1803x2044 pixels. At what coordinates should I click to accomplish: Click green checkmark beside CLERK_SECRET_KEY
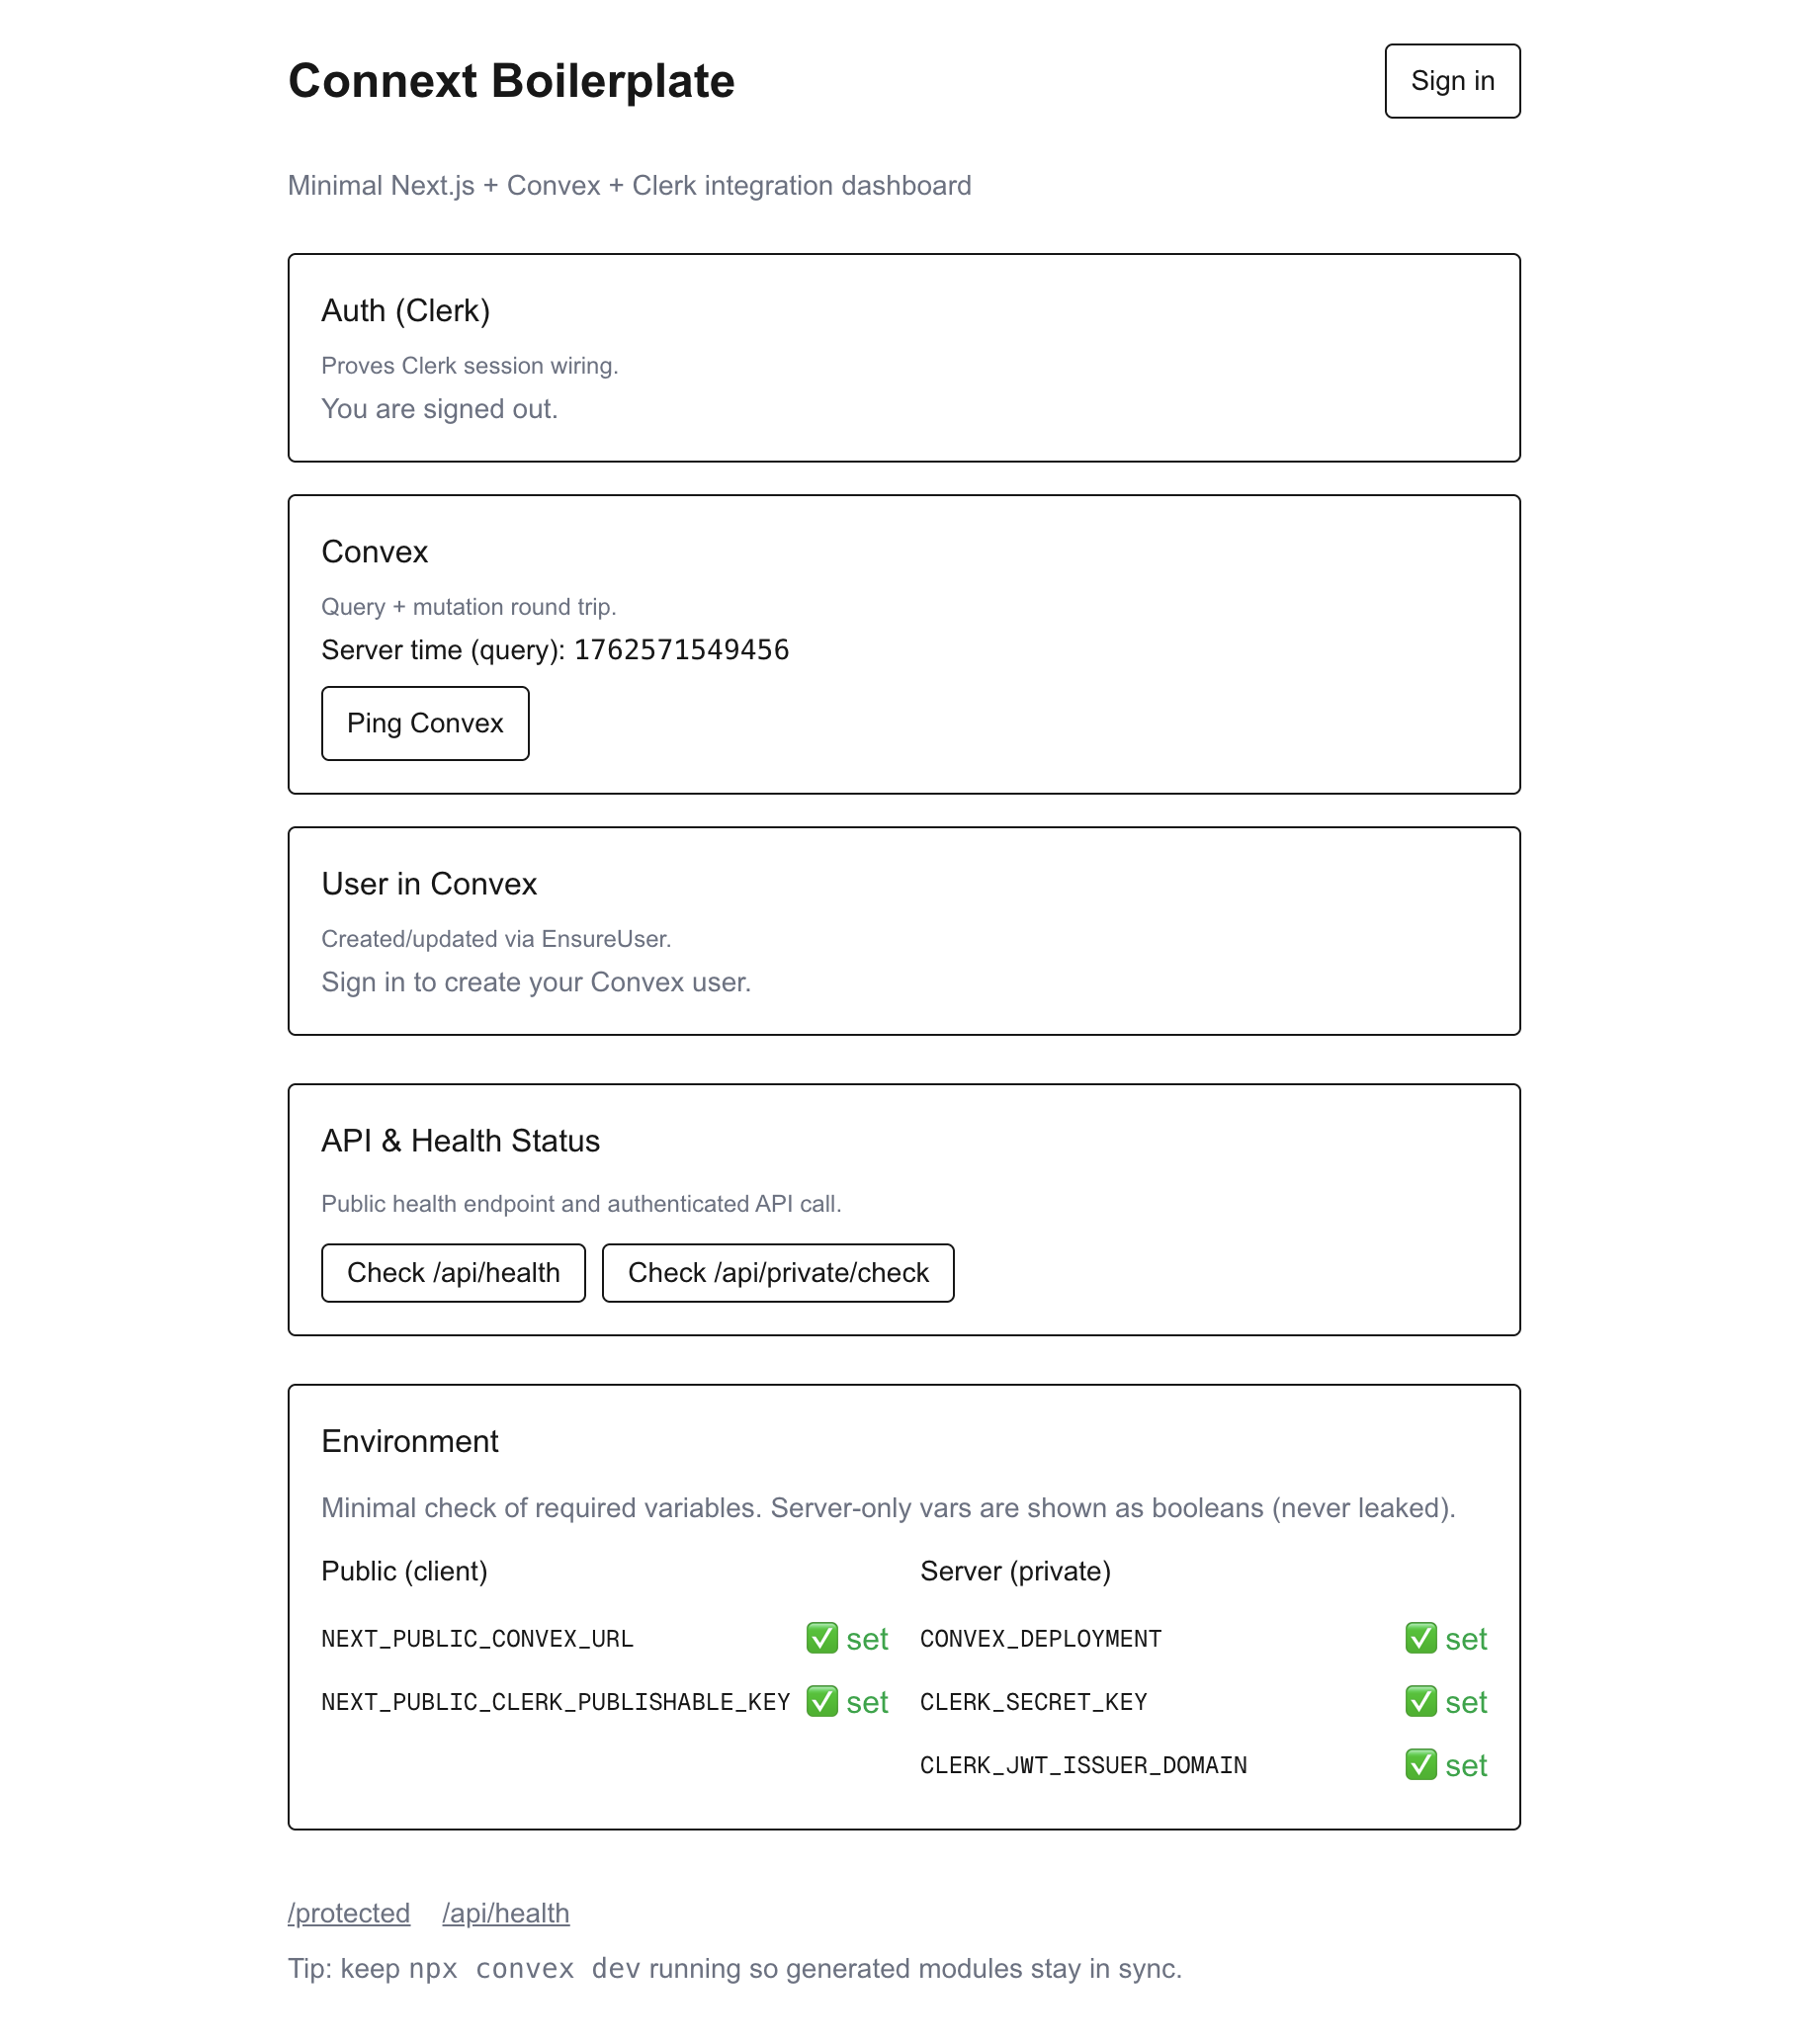coord(1419,1701)
